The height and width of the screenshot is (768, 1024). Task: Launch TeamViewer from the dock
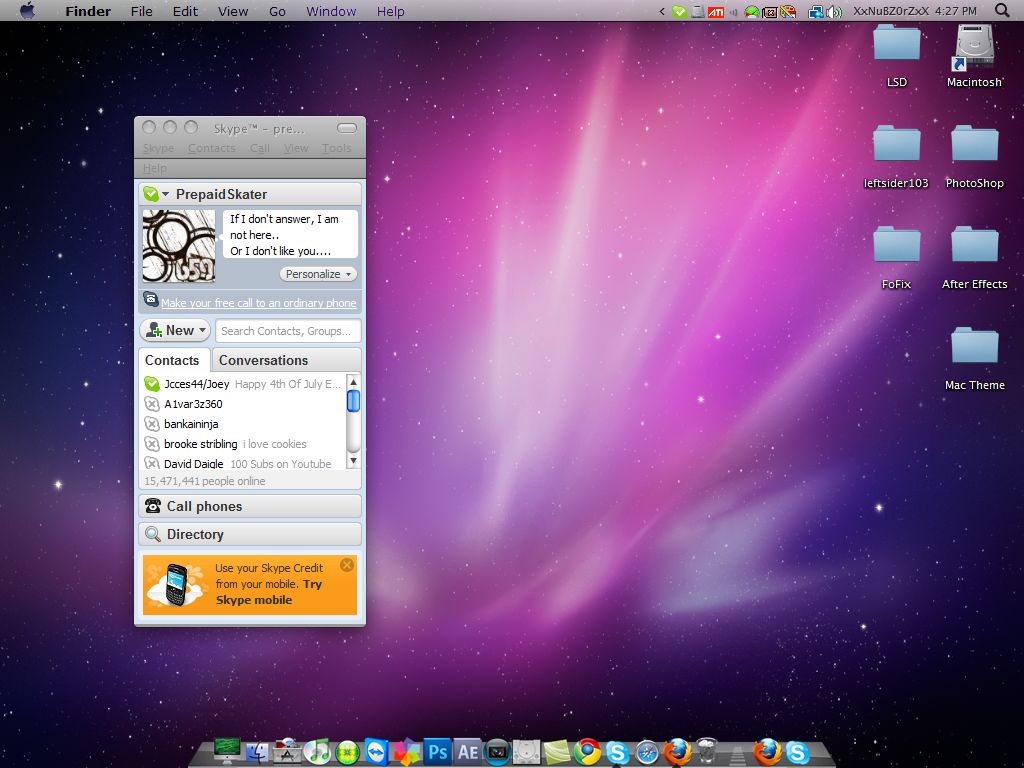[376, 752]
